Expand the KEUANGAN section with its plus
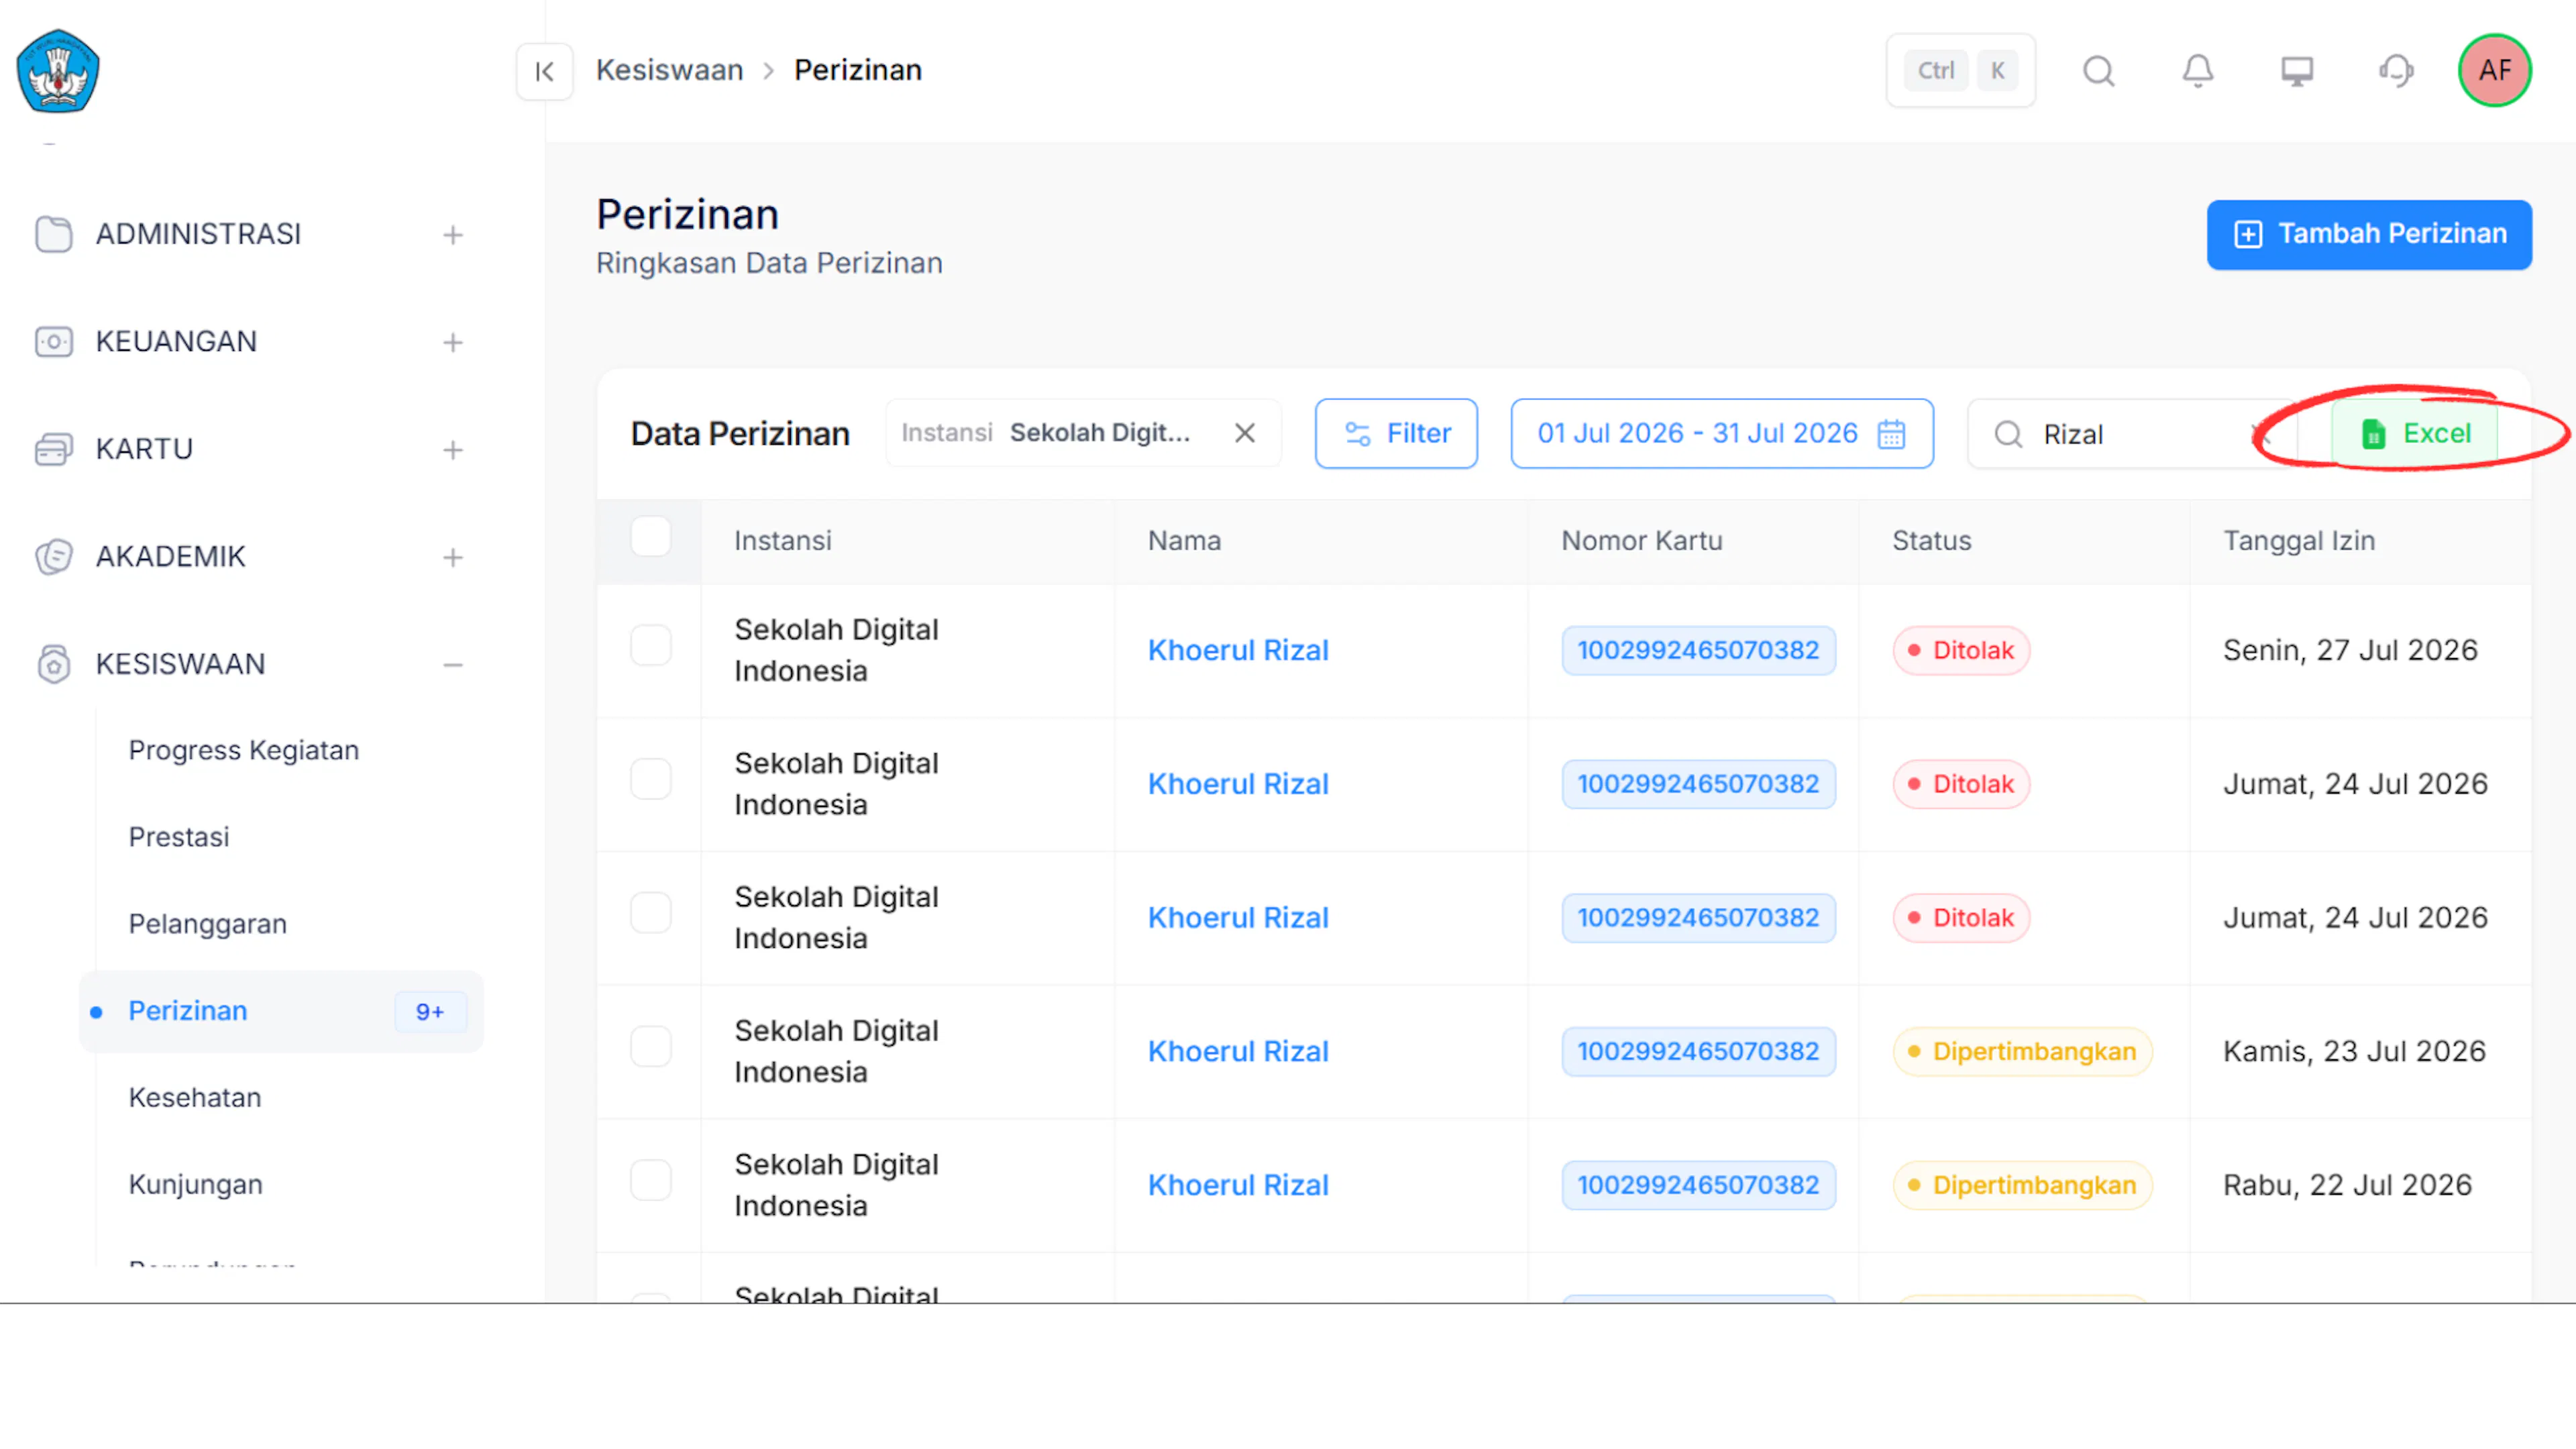2576x1449 pixels. [453, 343]
